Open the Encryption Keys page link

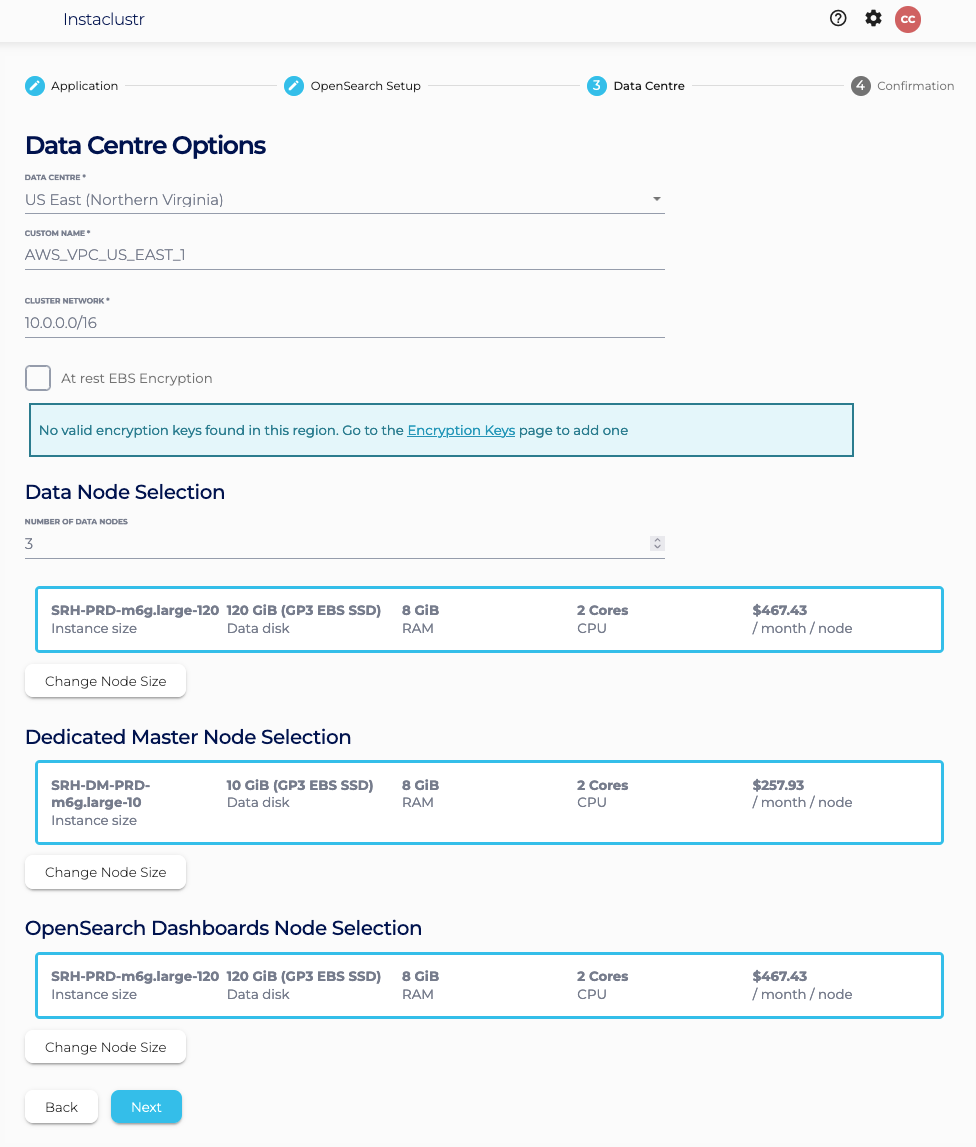[461, 430]
